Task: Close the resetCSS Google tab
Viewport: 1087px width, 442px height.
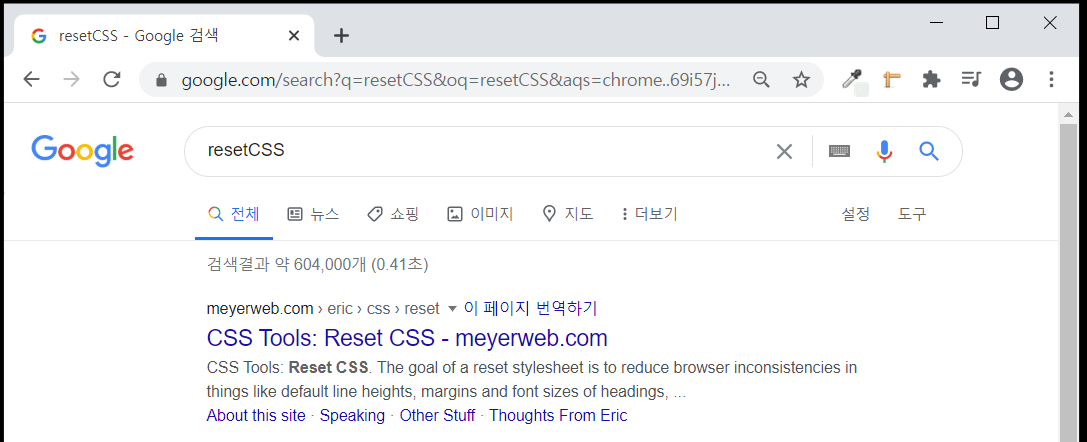Action: point(294,36)
